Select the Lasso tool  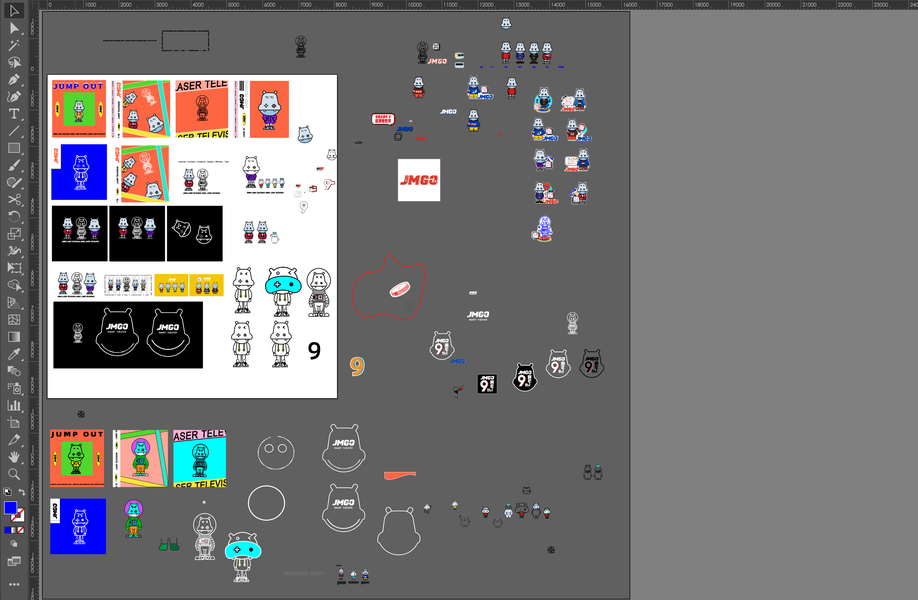[x=13, y=62]
